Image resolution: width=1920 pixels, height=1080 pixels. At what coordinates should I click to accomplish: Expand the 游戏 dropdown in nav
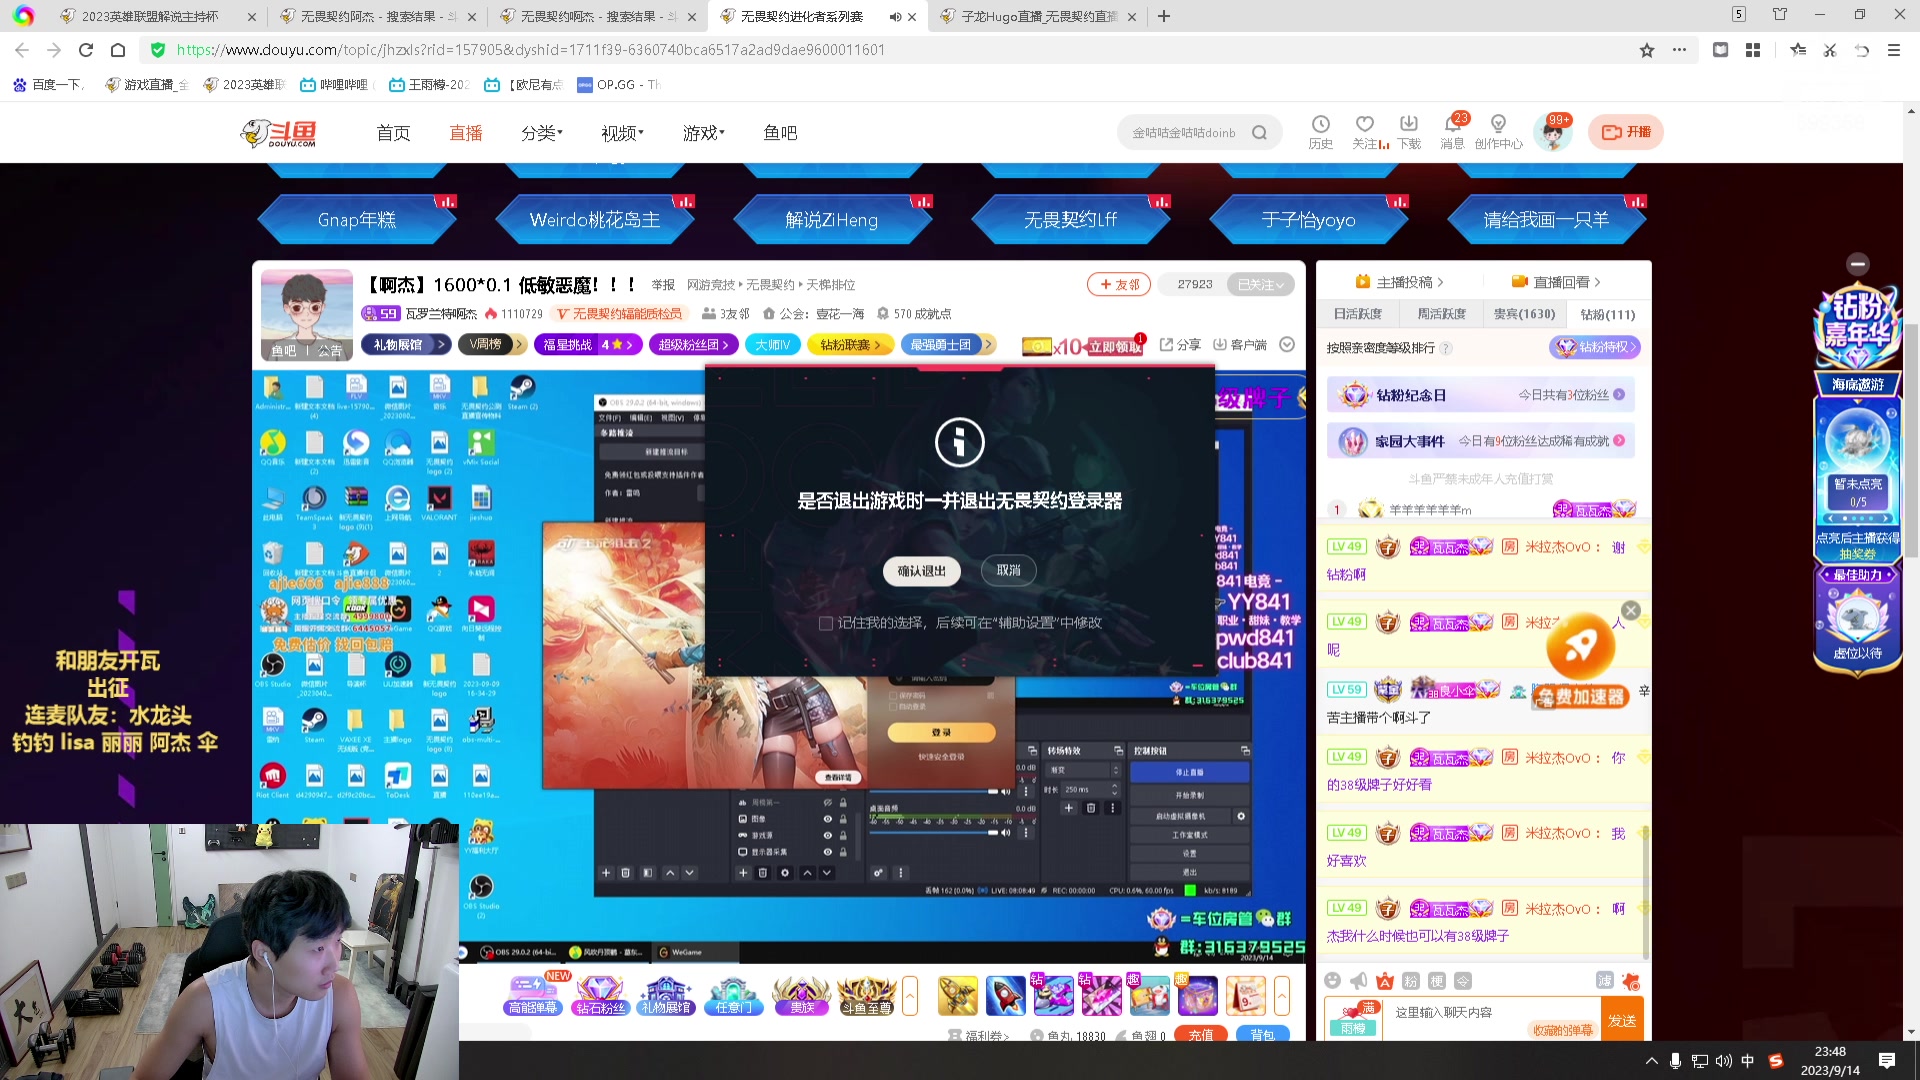pos(704,133)
